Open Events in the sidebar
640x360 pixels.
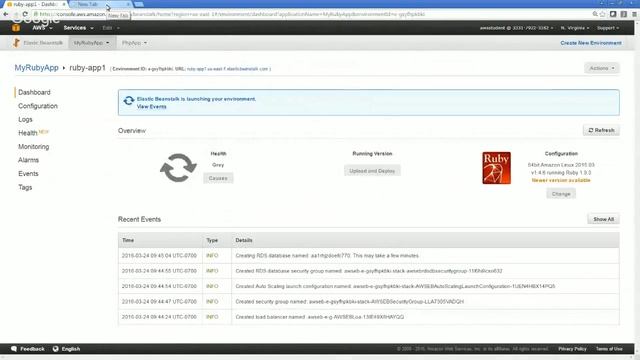coord(28,174)
